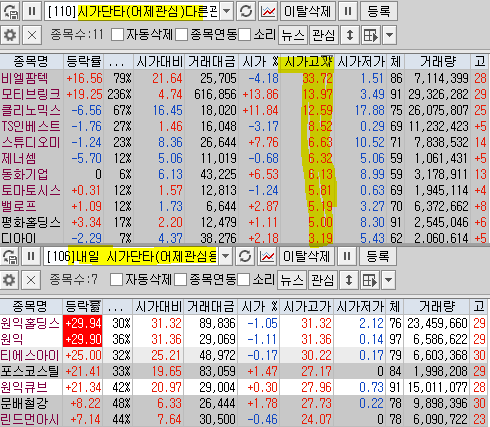This screenshot has width=490, height=427.
Task: Enable 소리 checkbox in the bottom panel
Action: 244,279
